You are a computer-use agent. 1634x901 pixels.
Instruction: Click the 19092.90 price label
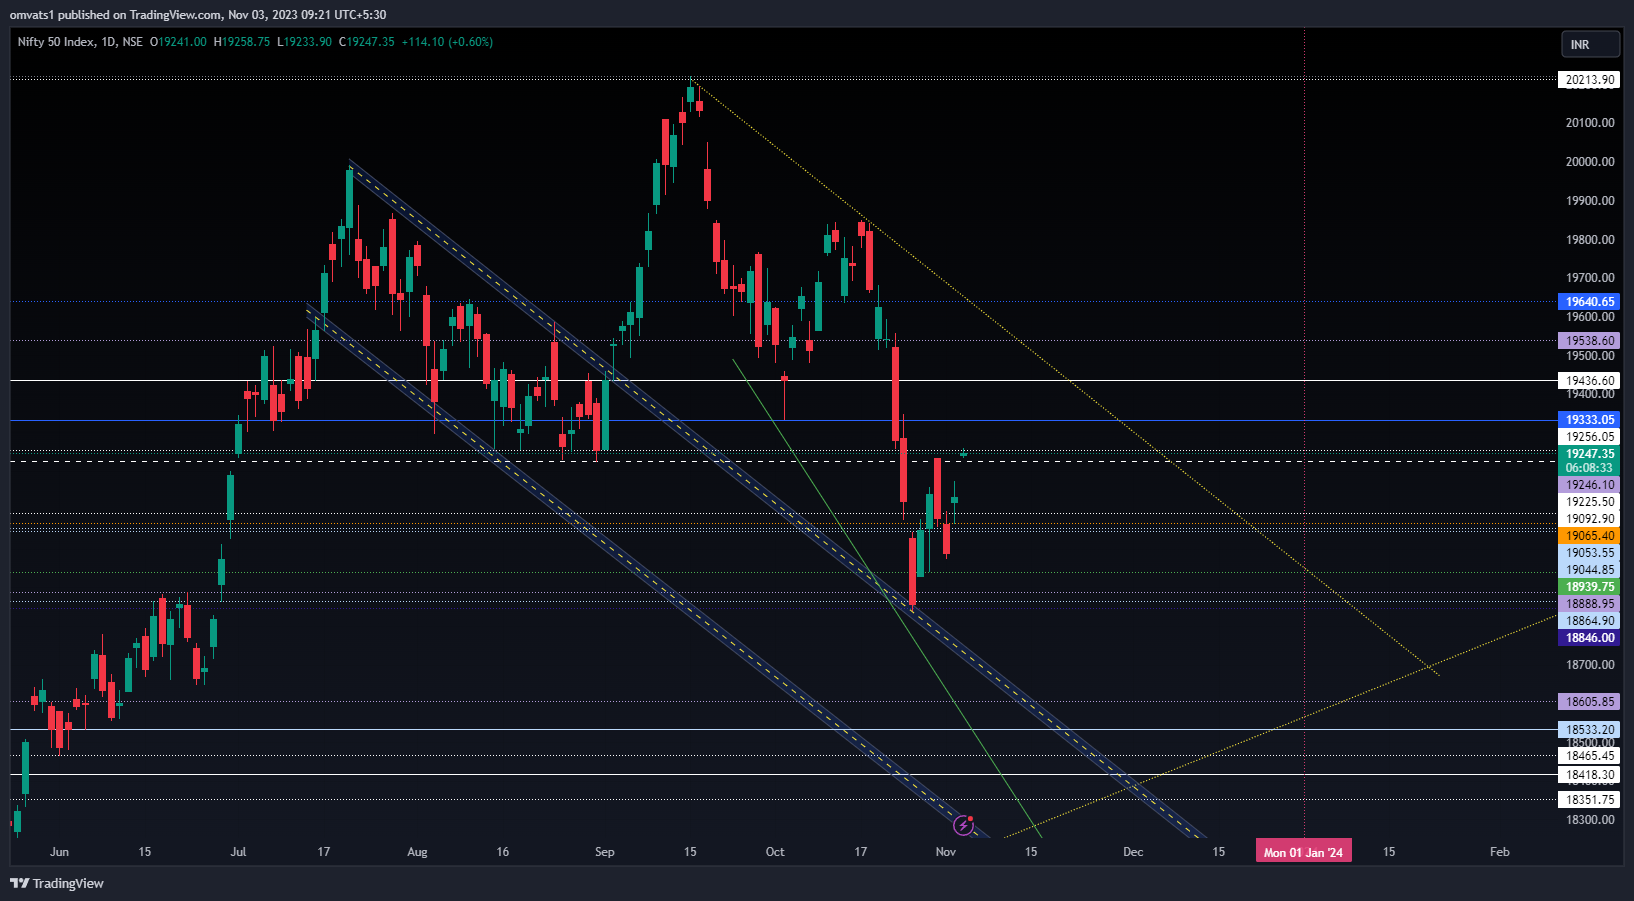pyautogui.click(x=1589, y=519)
